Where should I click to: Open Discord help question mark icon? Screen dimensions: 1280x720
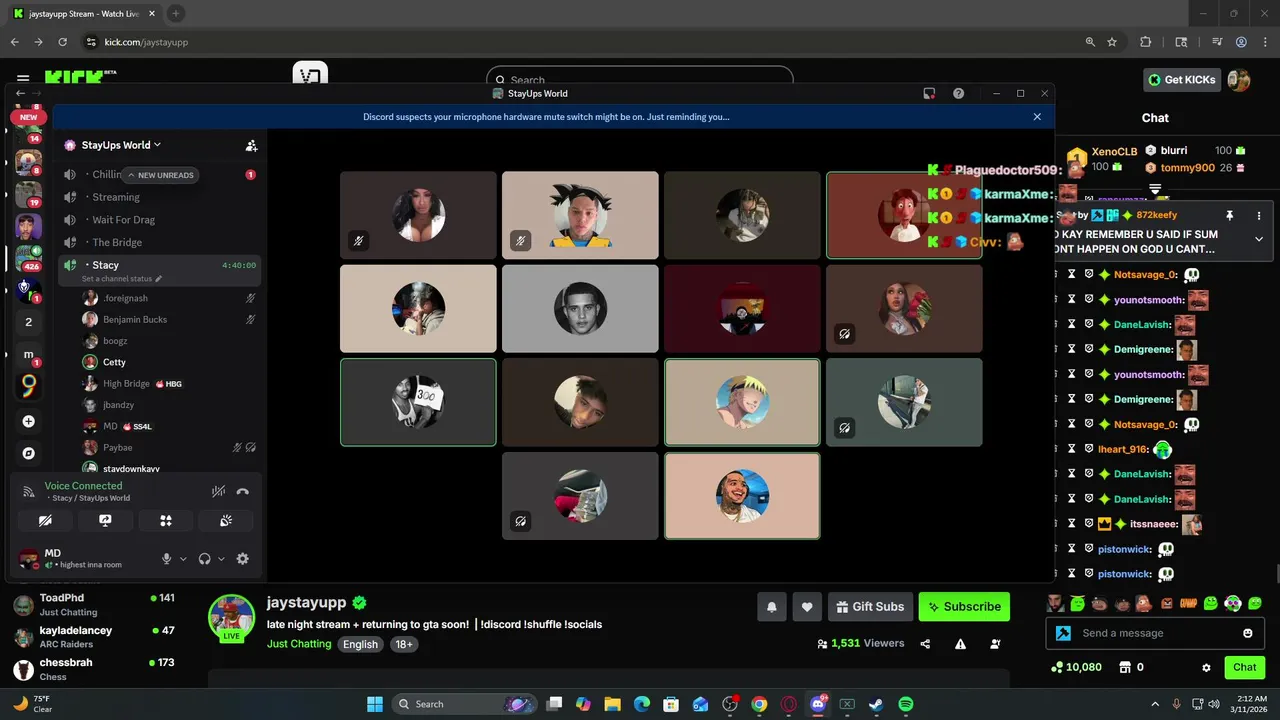[x=958, y=93]
